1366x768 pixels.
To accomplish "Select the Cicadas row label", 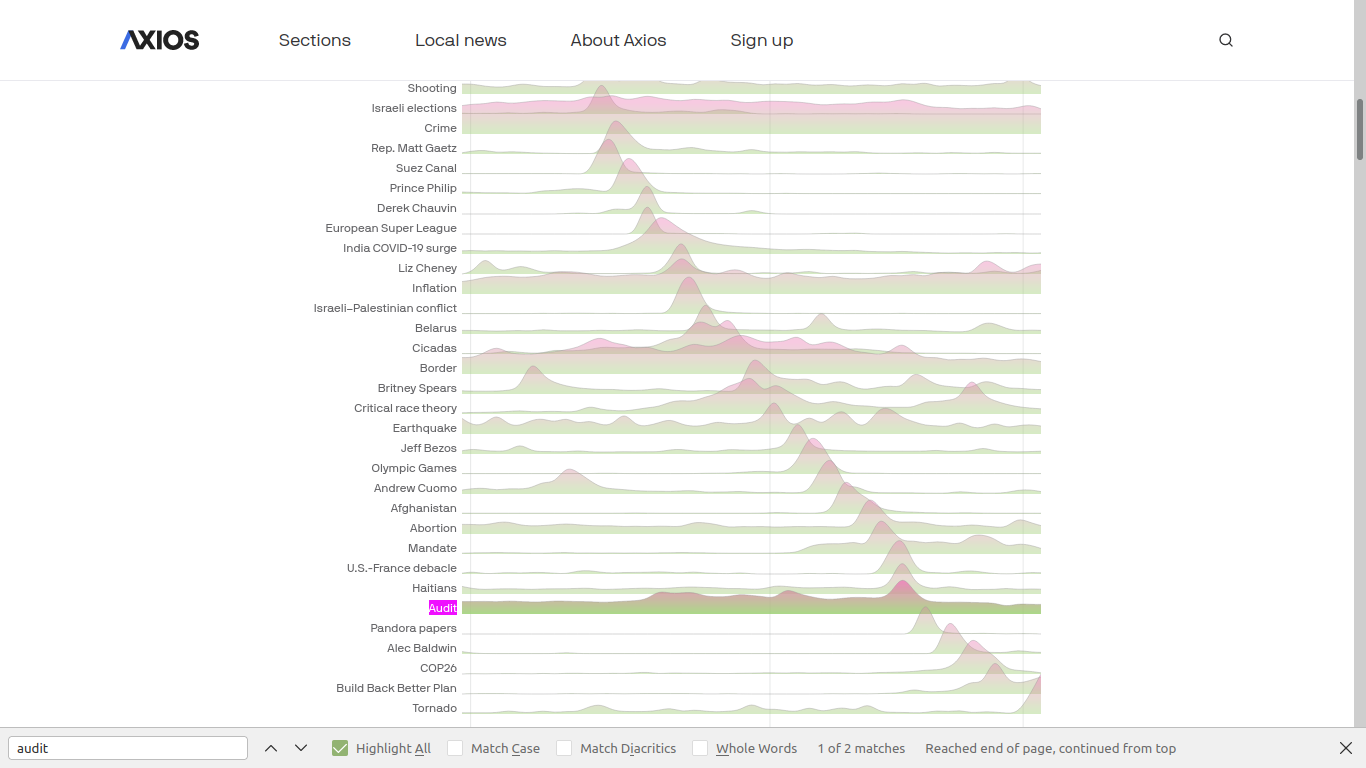I will 434,348.
